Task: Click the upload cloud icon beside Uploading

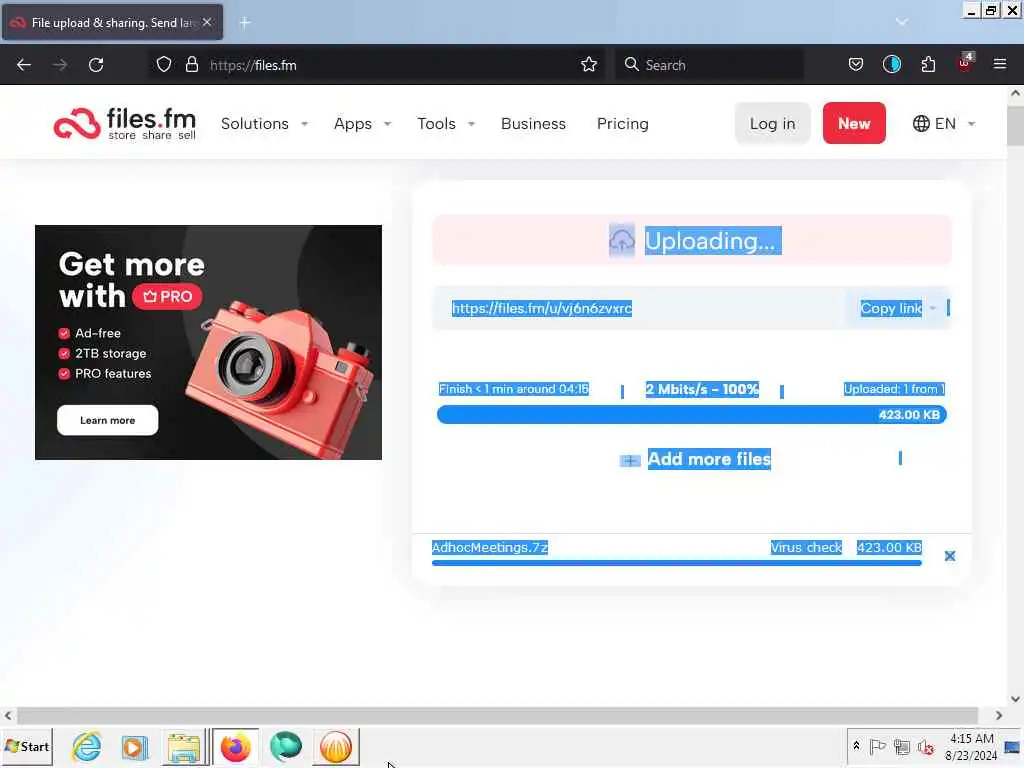Action: (x=622, y=240)
